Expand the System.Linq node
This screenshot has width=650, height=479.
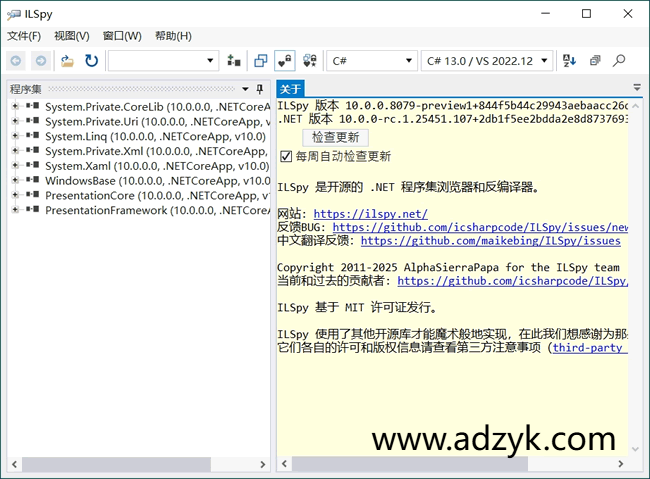(x=15, y=136)
